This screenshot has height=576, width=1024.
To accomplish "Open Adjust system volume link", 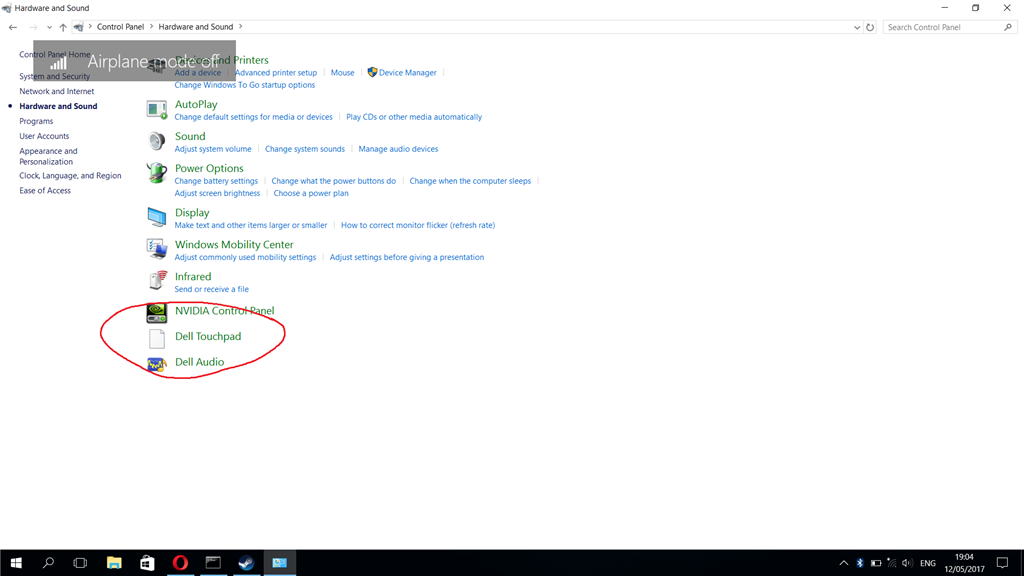I will [213, 149].
